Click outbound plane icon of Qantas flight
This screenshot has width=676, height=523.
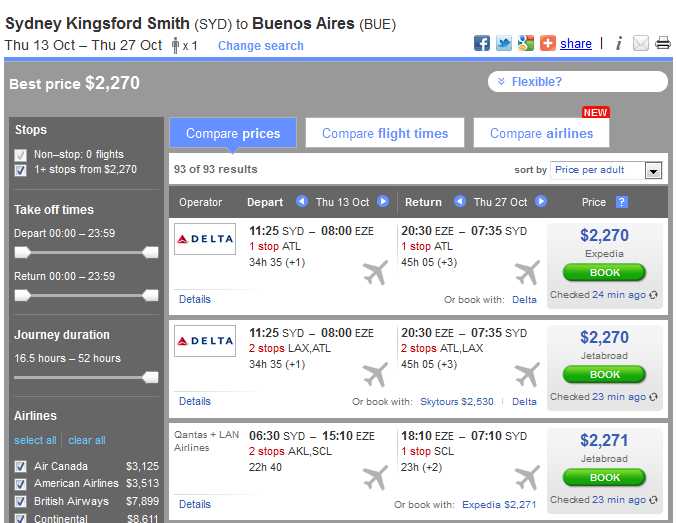pyautogui.click(x=375, y=478)
